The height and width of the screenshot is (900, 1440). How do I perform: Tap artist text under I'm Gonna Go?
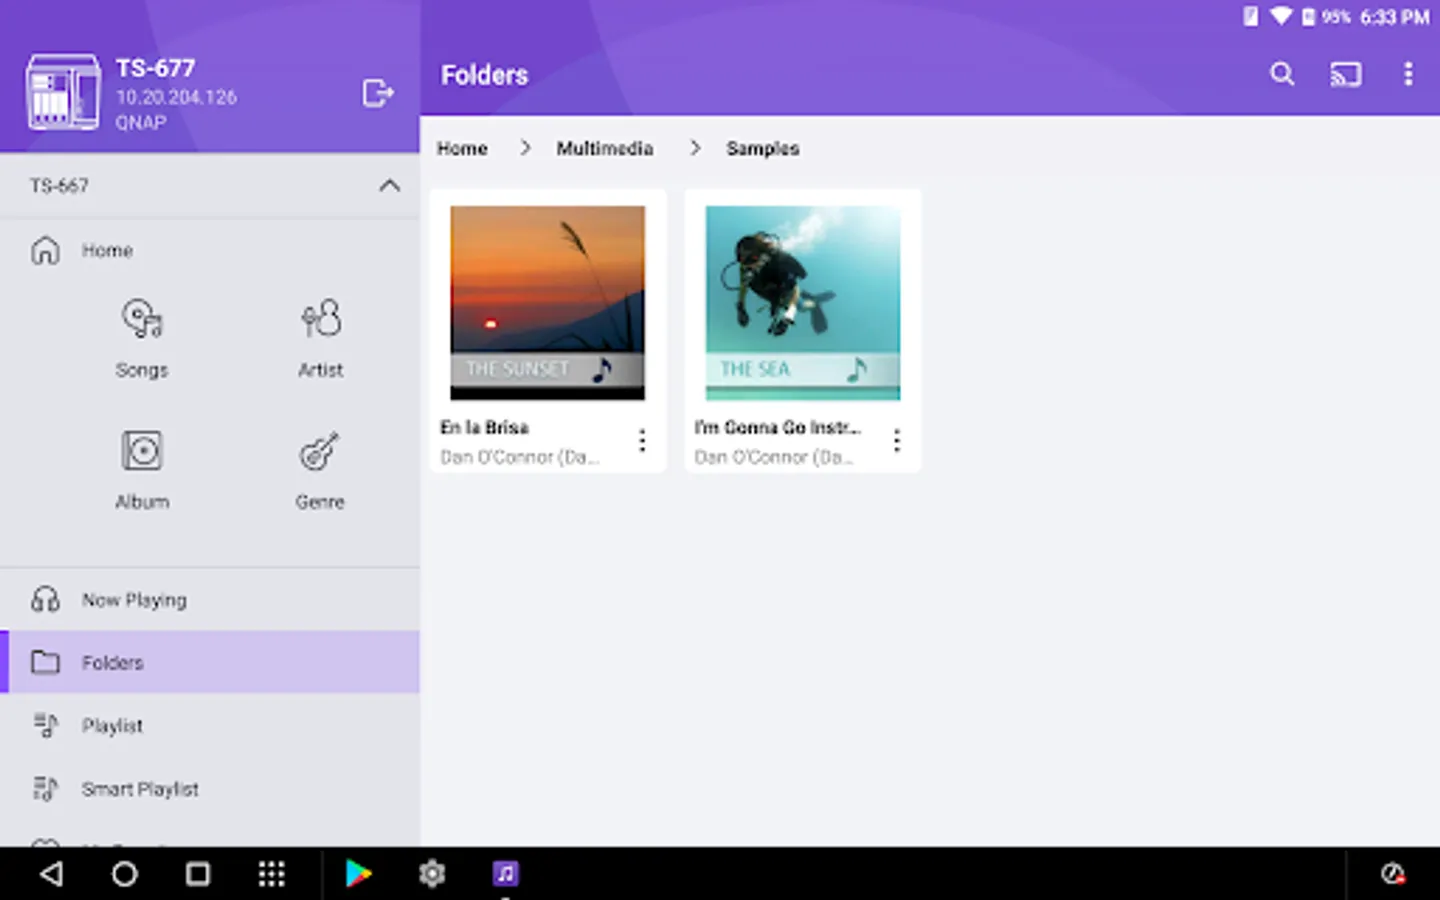click(x=774, y=457)
